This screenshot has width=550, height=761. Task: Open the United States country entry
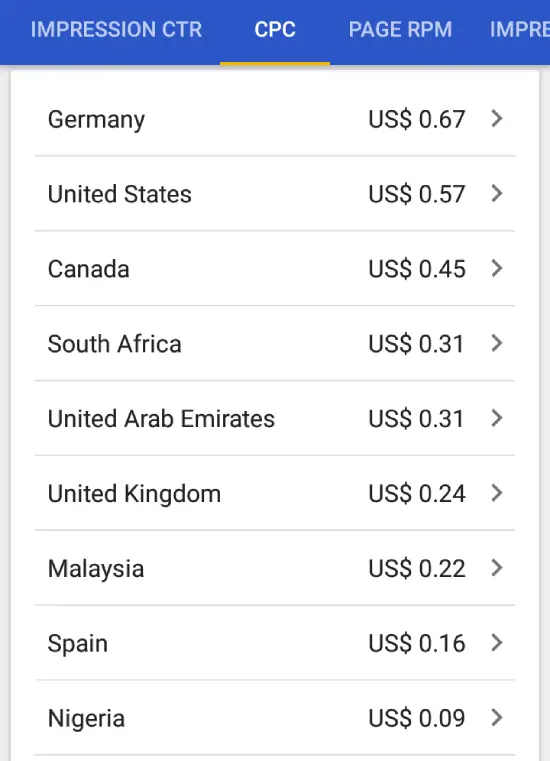coord(275,194)
